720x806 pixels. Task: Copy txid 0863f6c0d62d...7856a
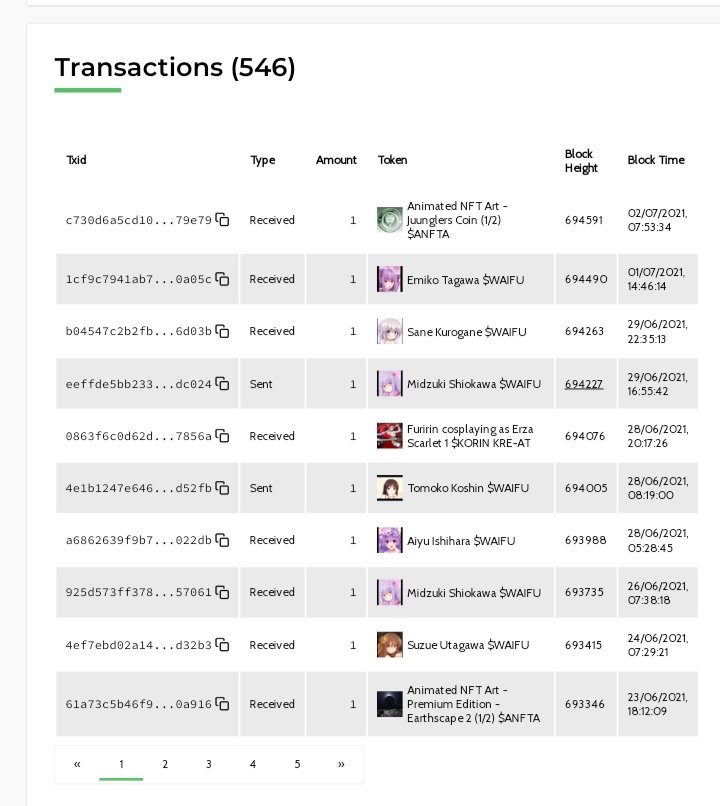(222, 436)
